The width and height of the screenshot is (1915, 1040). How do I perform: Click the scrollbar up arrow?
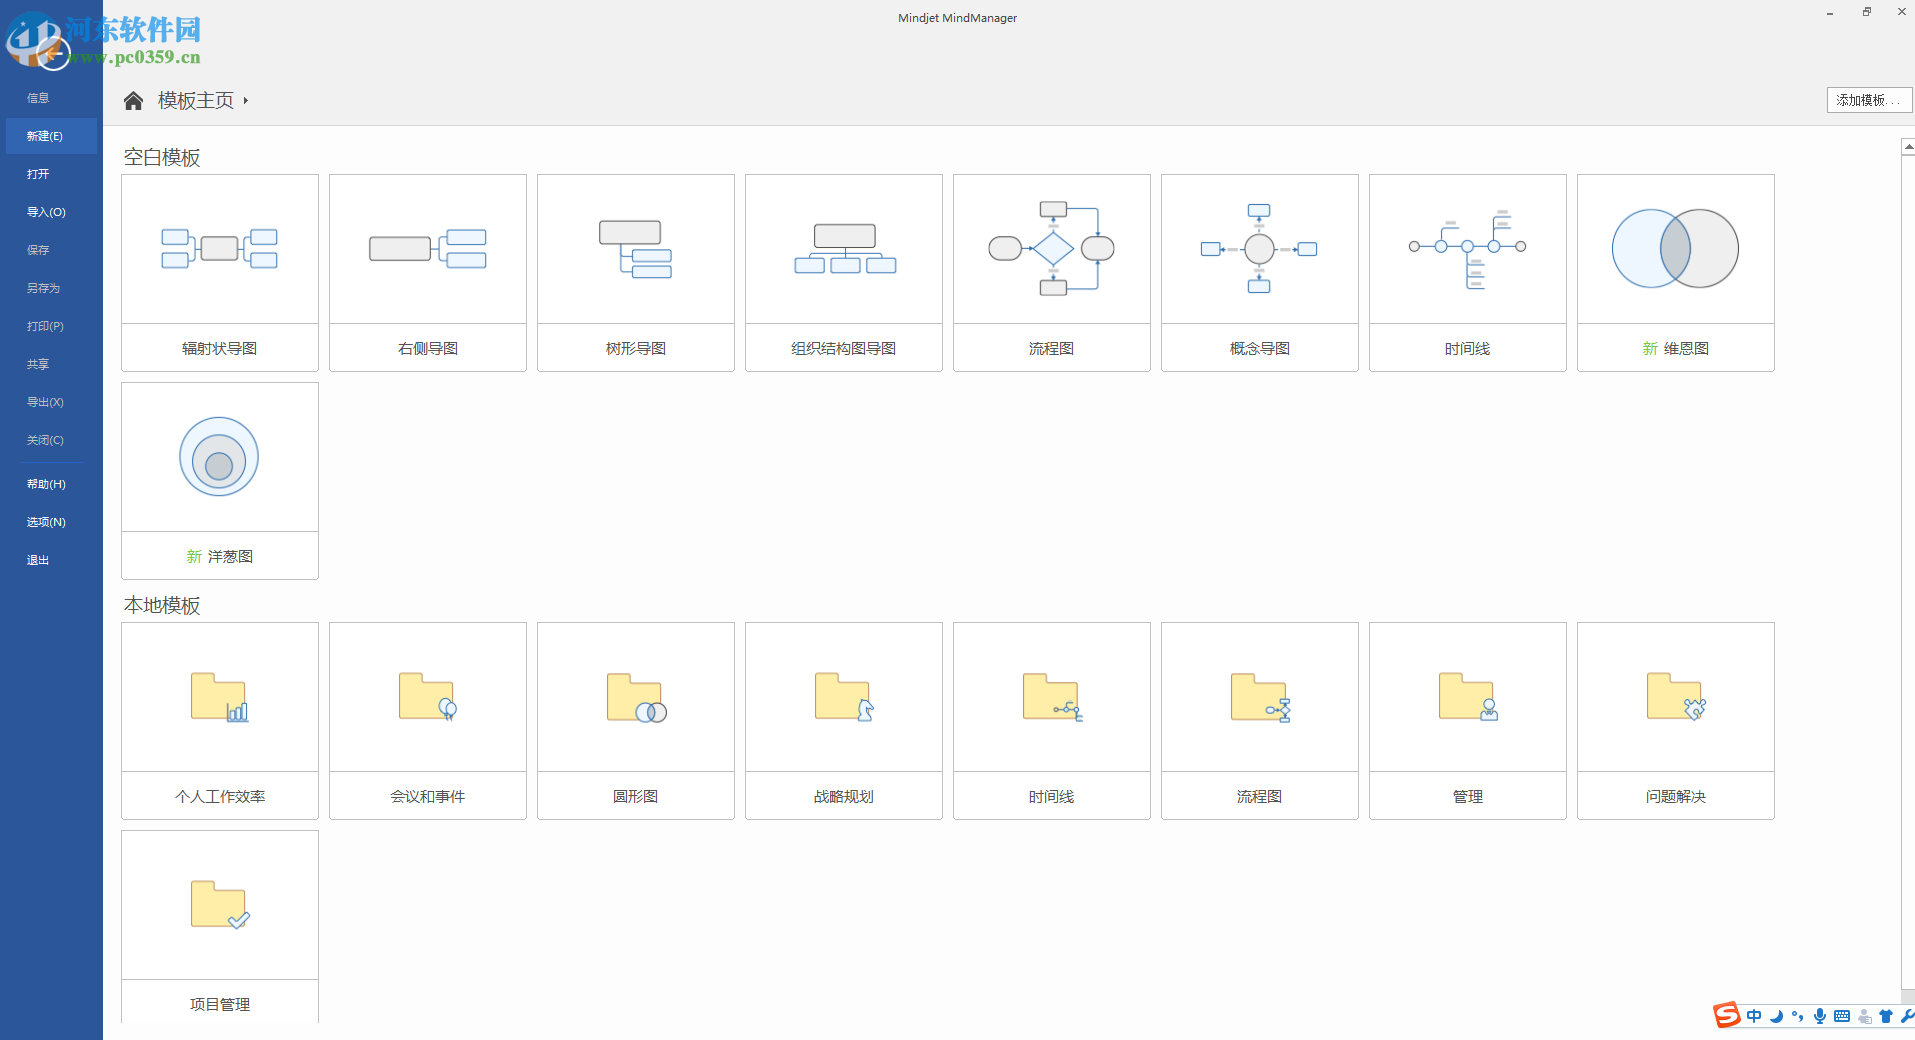1906,146
